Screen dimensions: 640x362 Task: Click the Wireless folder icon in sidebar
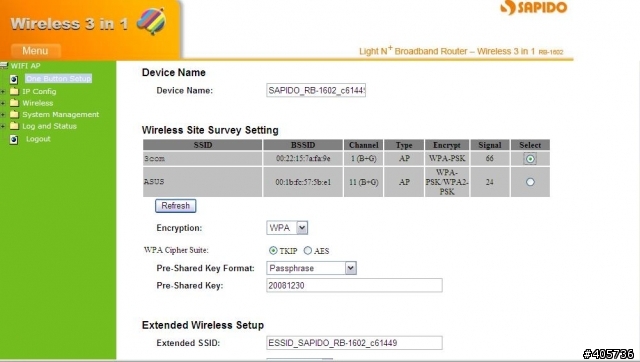click(x=14, y=102)
